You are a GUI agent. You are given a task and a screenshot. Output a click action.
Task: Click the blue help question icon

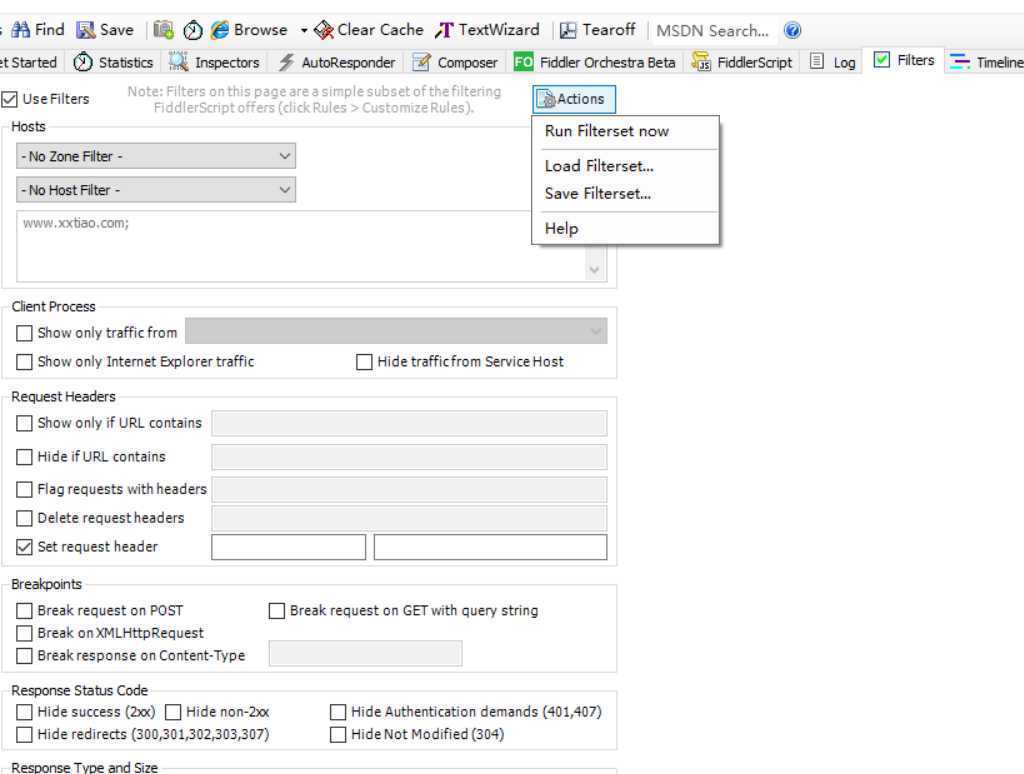[792, 30]
